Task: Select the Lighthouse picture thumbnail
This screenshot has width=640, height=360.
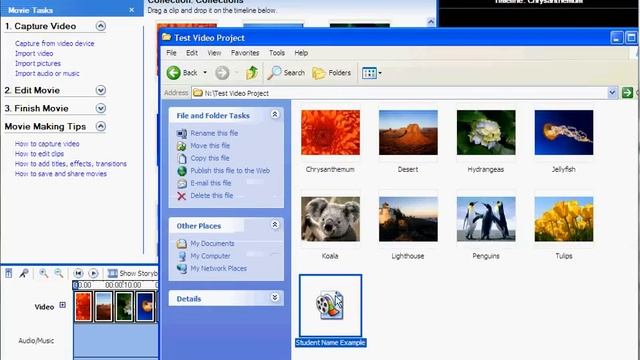Action: tap(408, 219)
